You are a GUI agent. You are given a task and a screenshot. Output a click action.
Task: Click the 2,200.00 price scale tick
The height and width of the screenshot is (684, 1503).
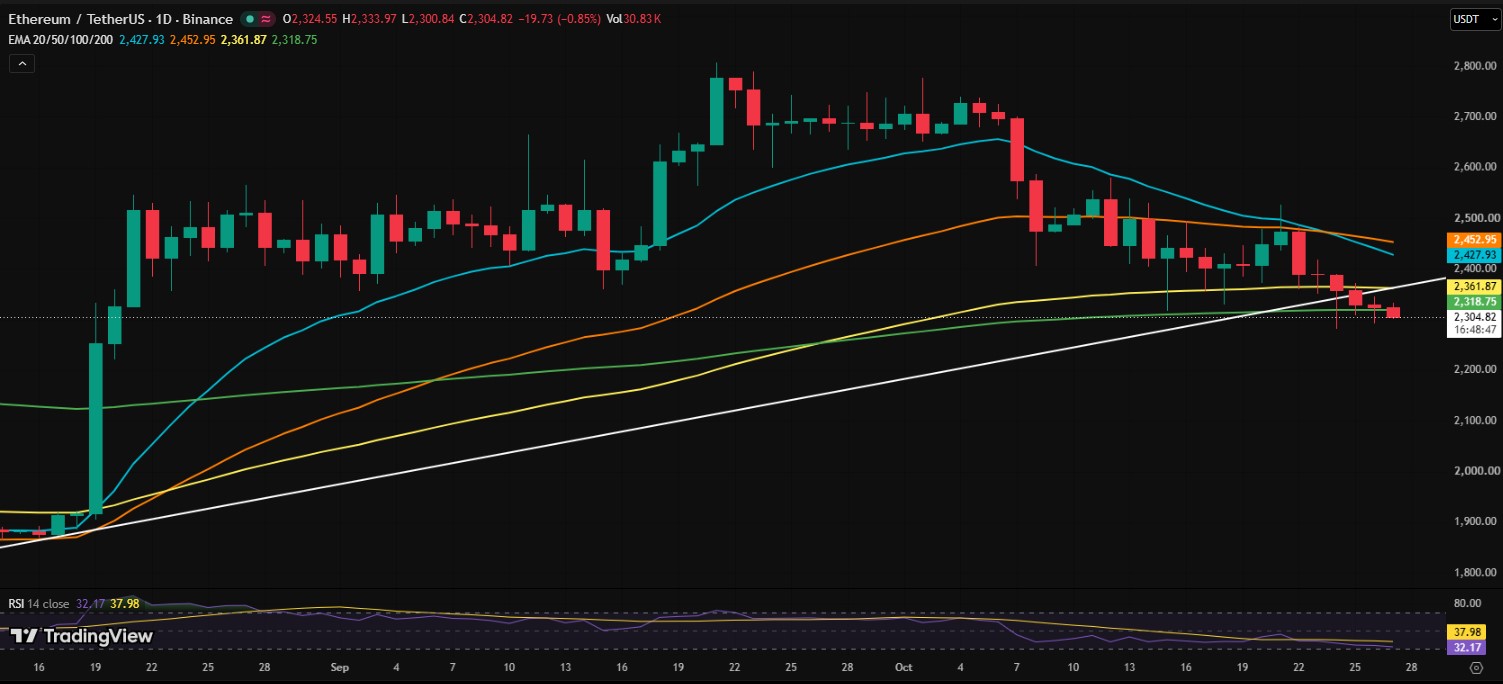(1473, 370)
